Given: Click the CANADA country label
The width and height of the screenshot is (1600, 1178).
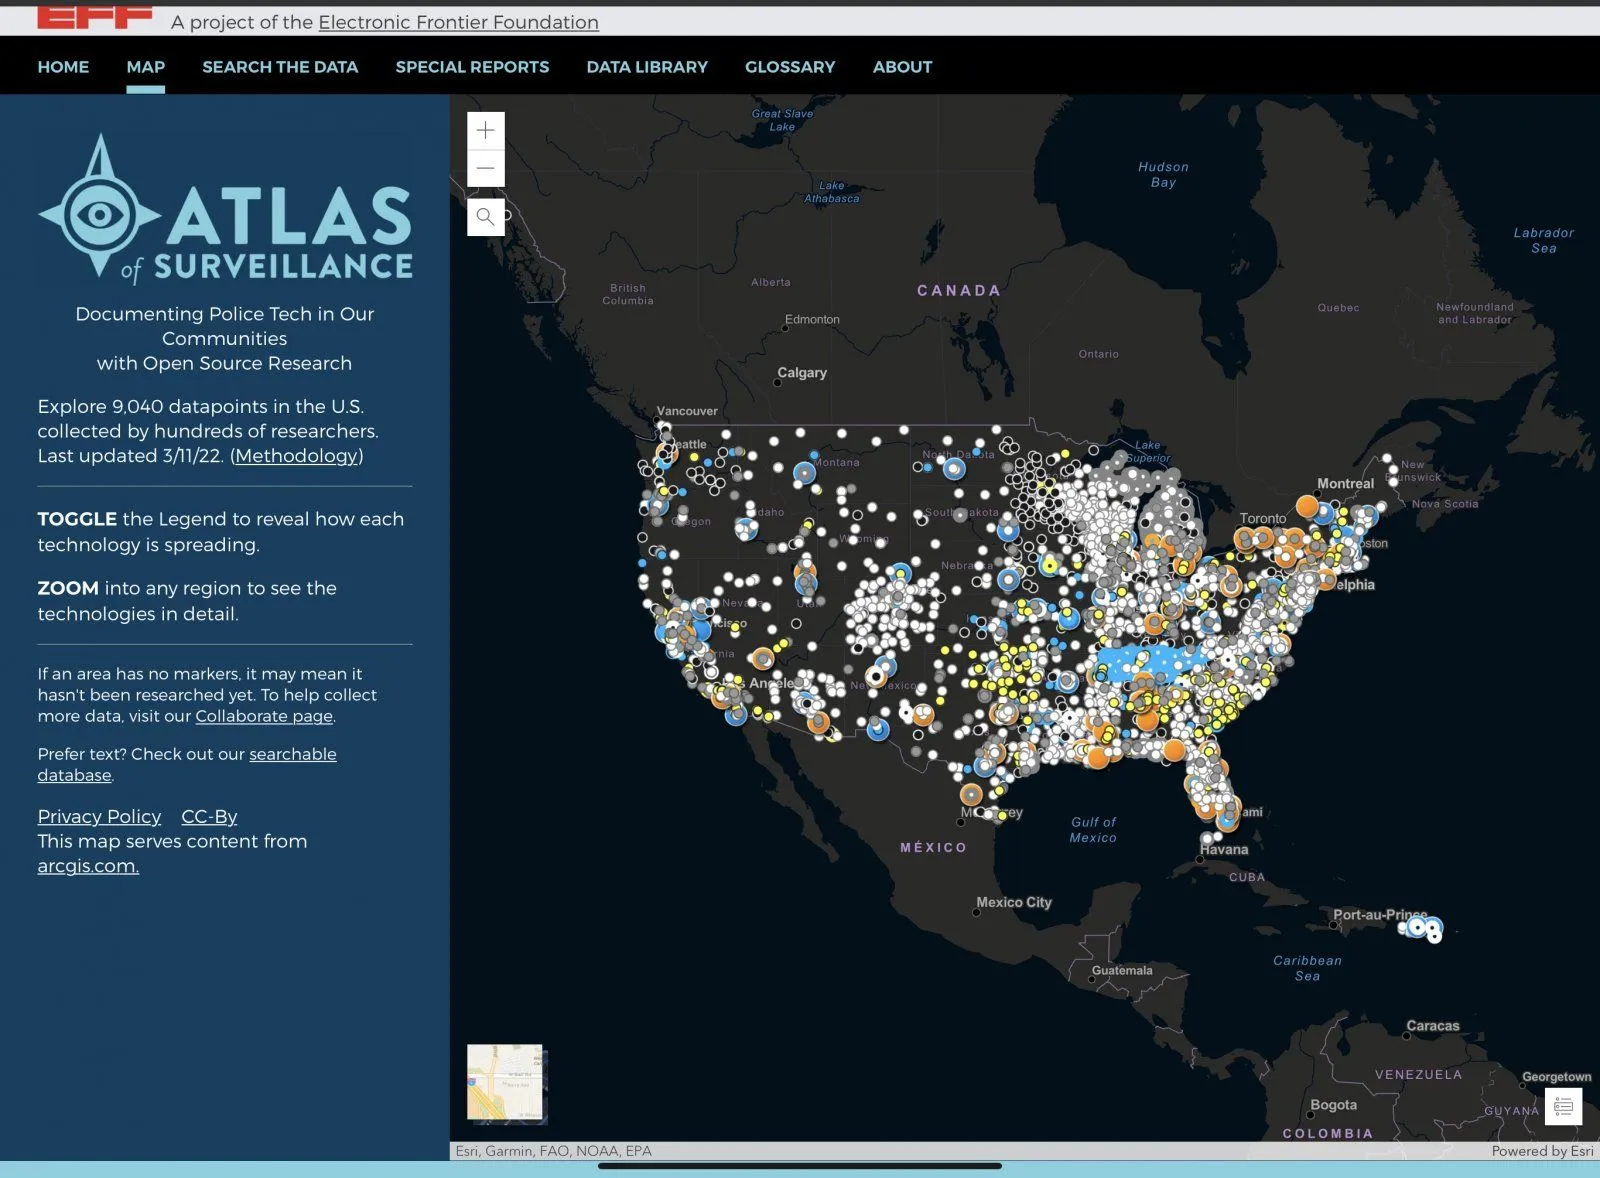Looking at the screenshot, I should tap(959, 290).
